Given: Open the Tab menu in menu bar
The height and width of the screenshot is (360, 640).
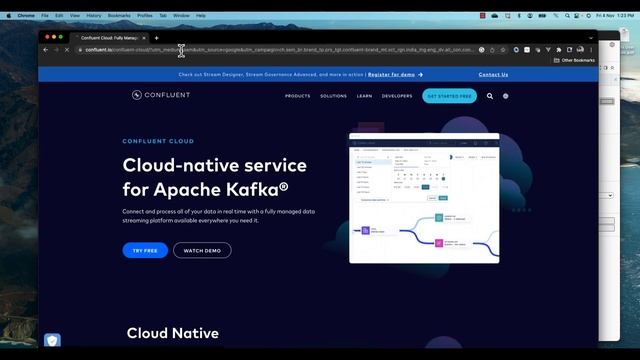Looking at the screenshot, I should coord(163,16).
